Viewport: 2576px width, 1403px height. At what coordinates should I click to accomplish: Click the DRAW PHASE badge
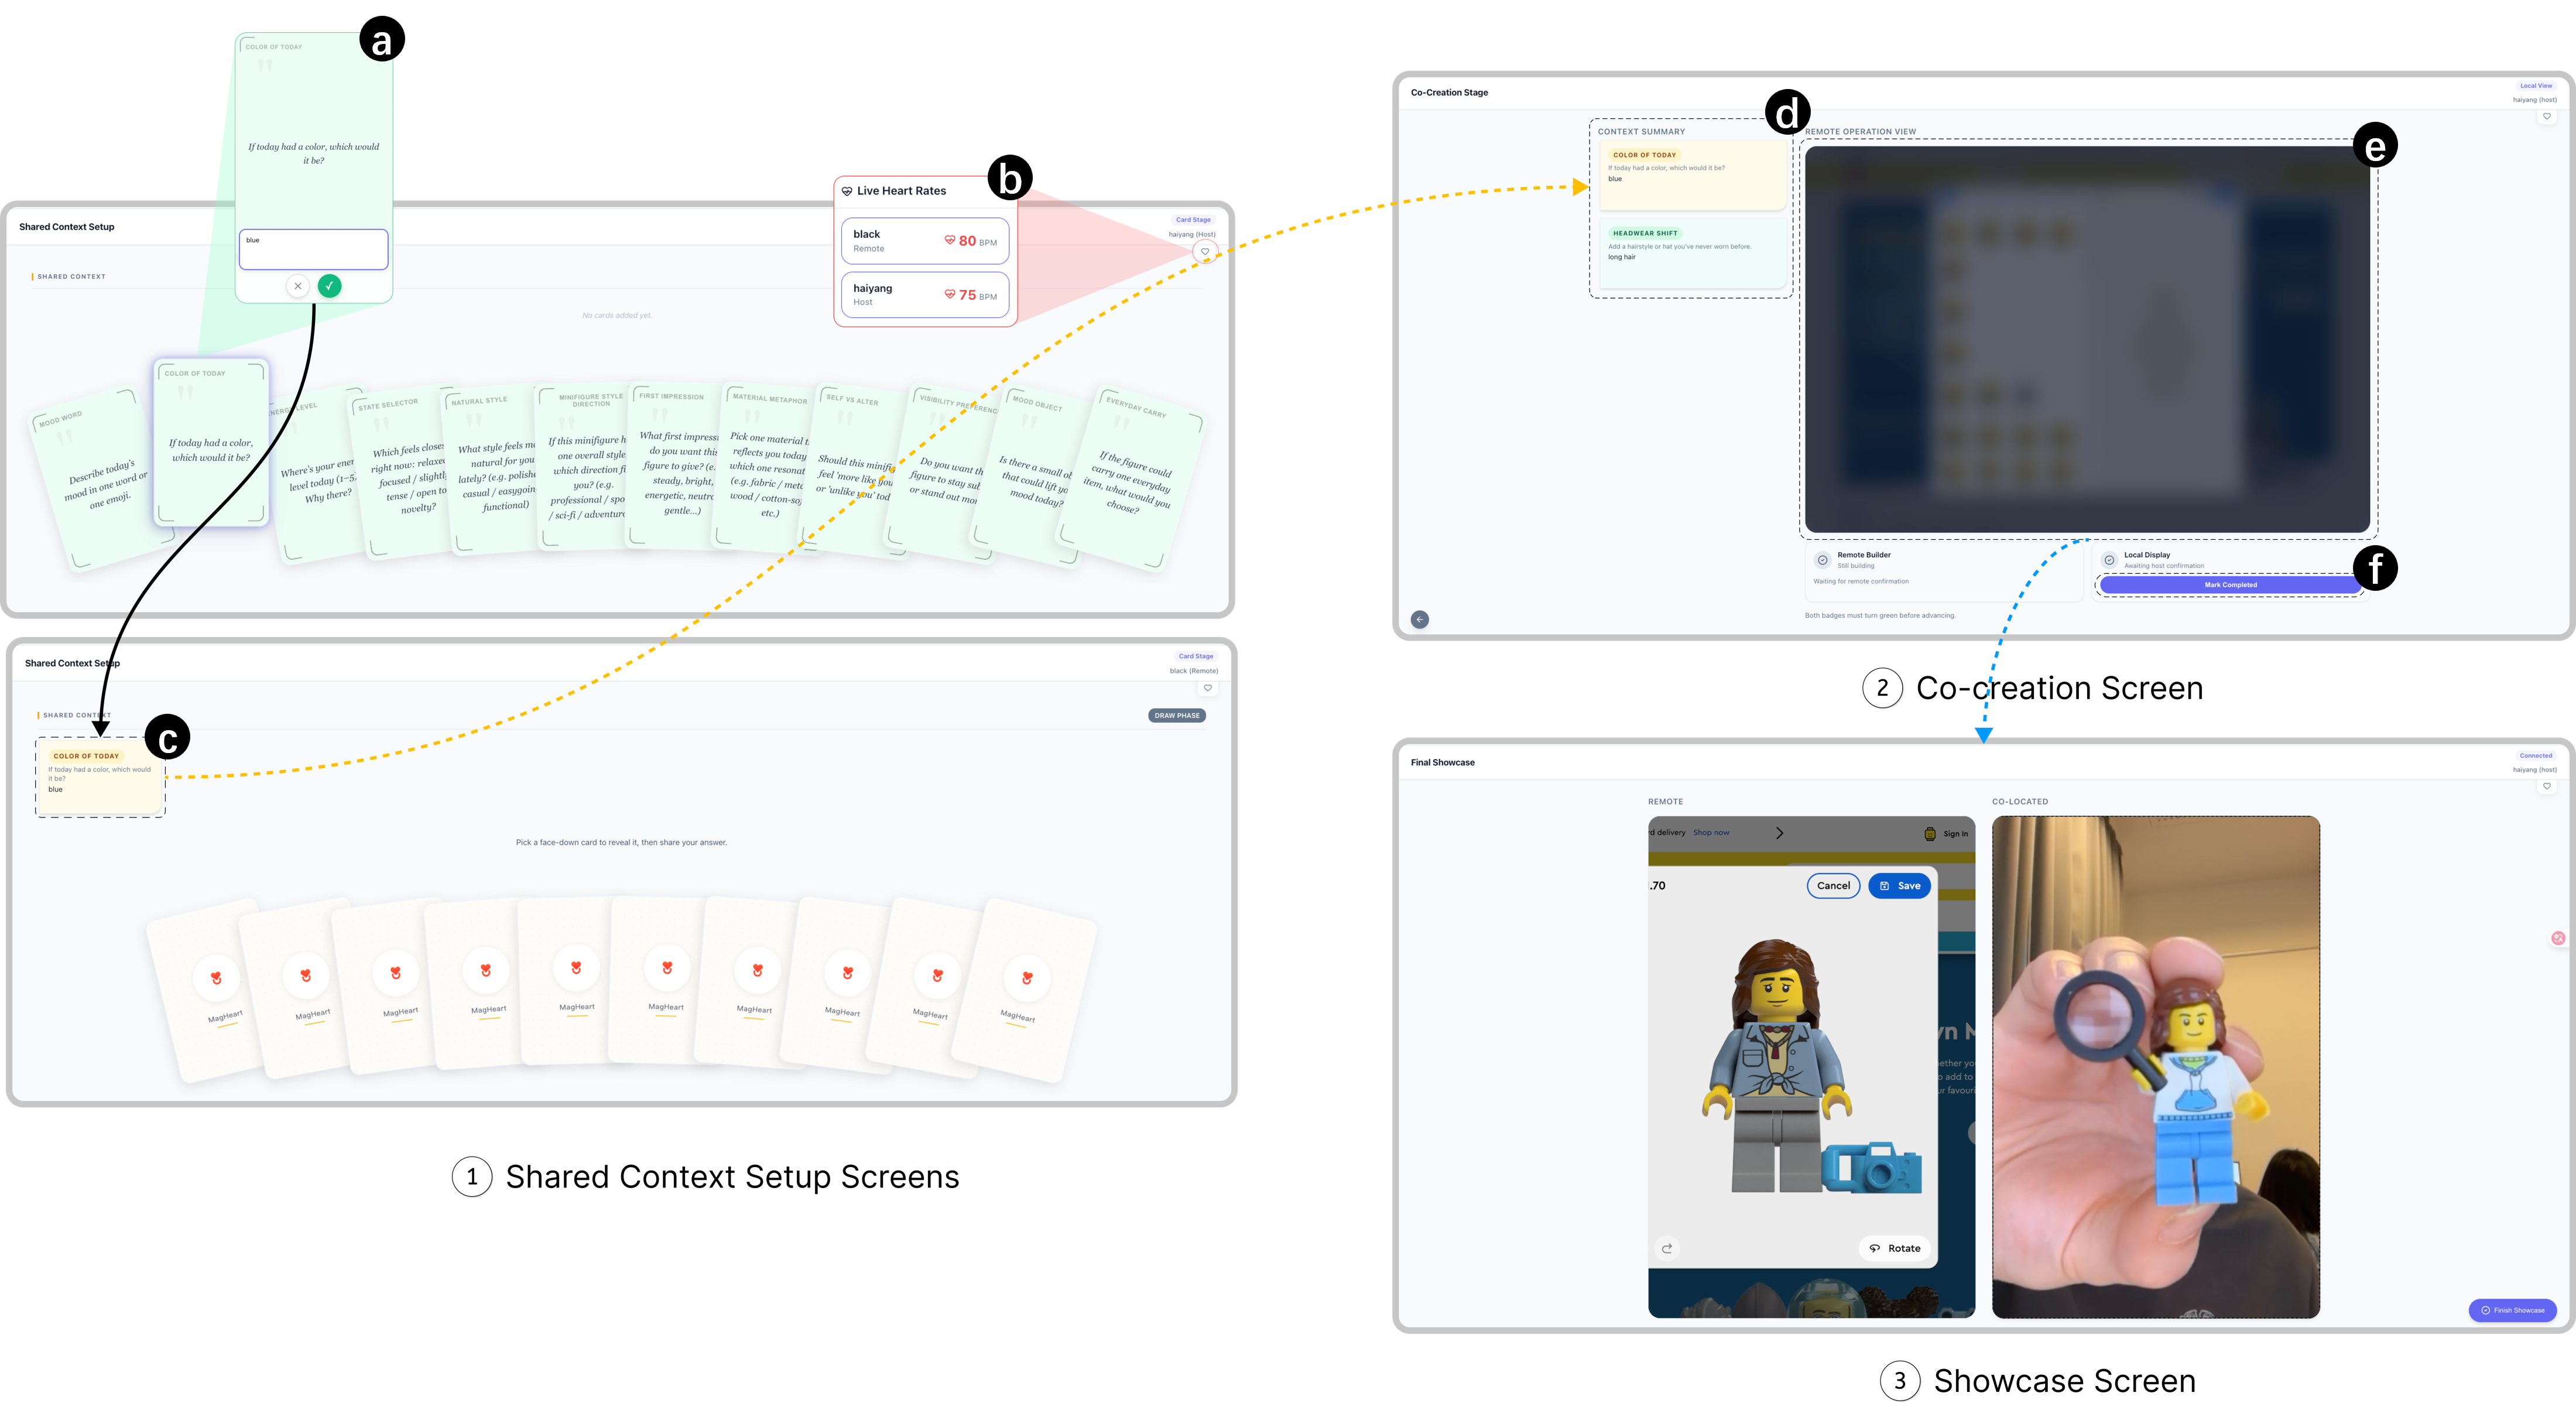coord(1177,715)
